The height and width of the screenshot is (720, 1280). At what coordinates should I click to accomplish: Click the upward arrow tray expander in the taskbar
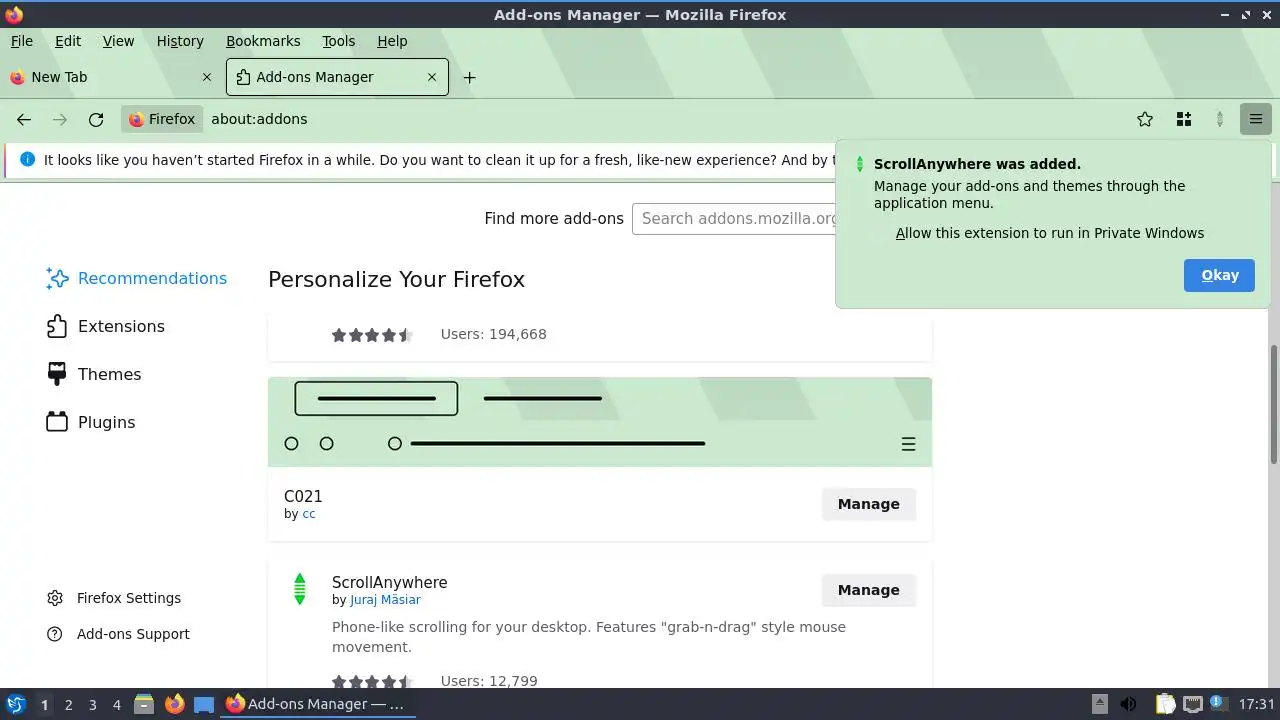(x=1100, y=704)
